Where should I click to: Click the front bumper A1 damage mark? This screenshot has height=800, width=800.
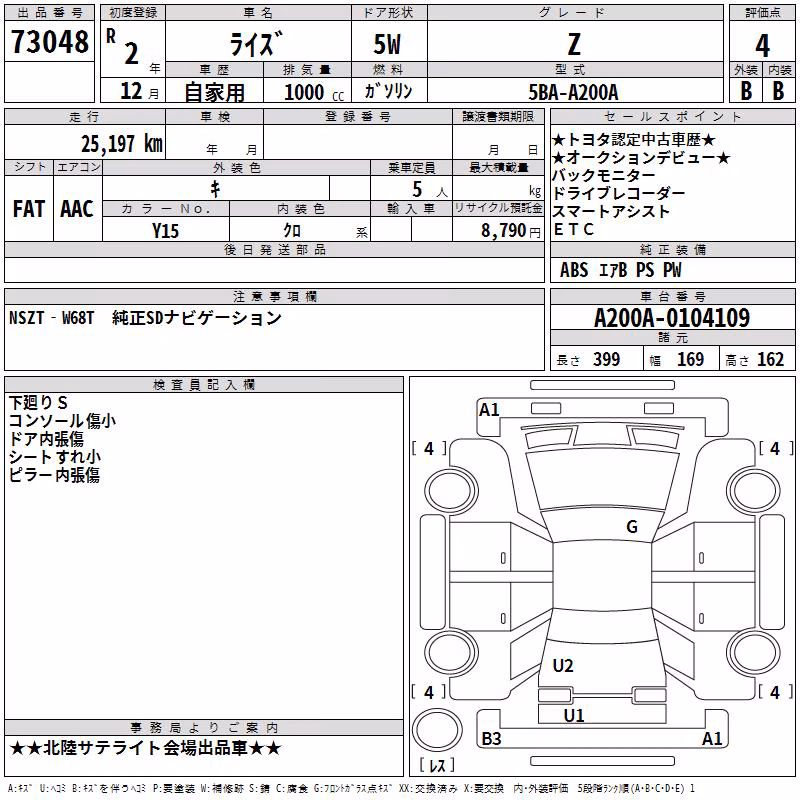(489, 410)
